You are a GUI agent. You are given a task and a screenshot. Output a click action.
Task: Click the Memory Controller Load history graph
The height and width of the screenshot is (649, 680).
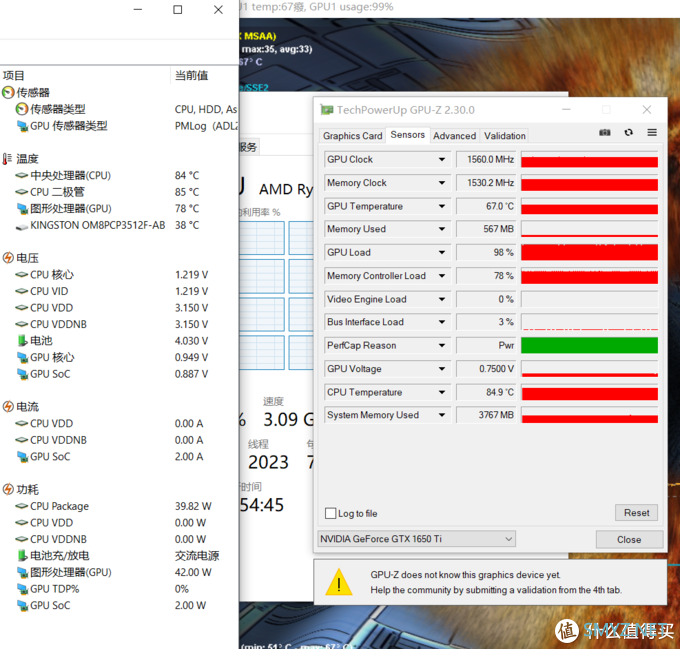[x=589, y=276]
